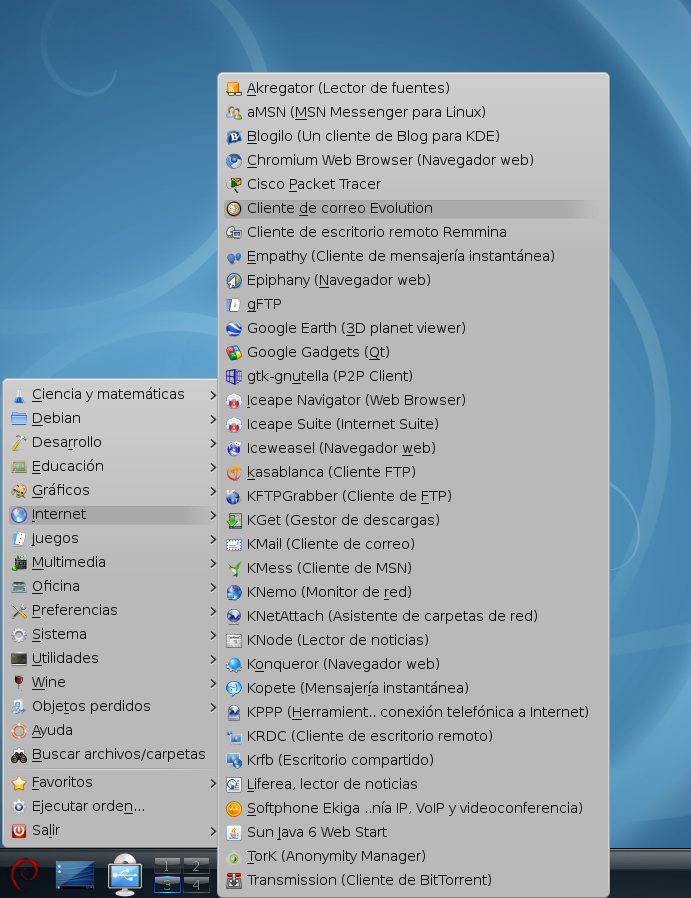This screenshot has width=691, height=898.
Task: Open the Oficina menu category
Action: (112, 587)
